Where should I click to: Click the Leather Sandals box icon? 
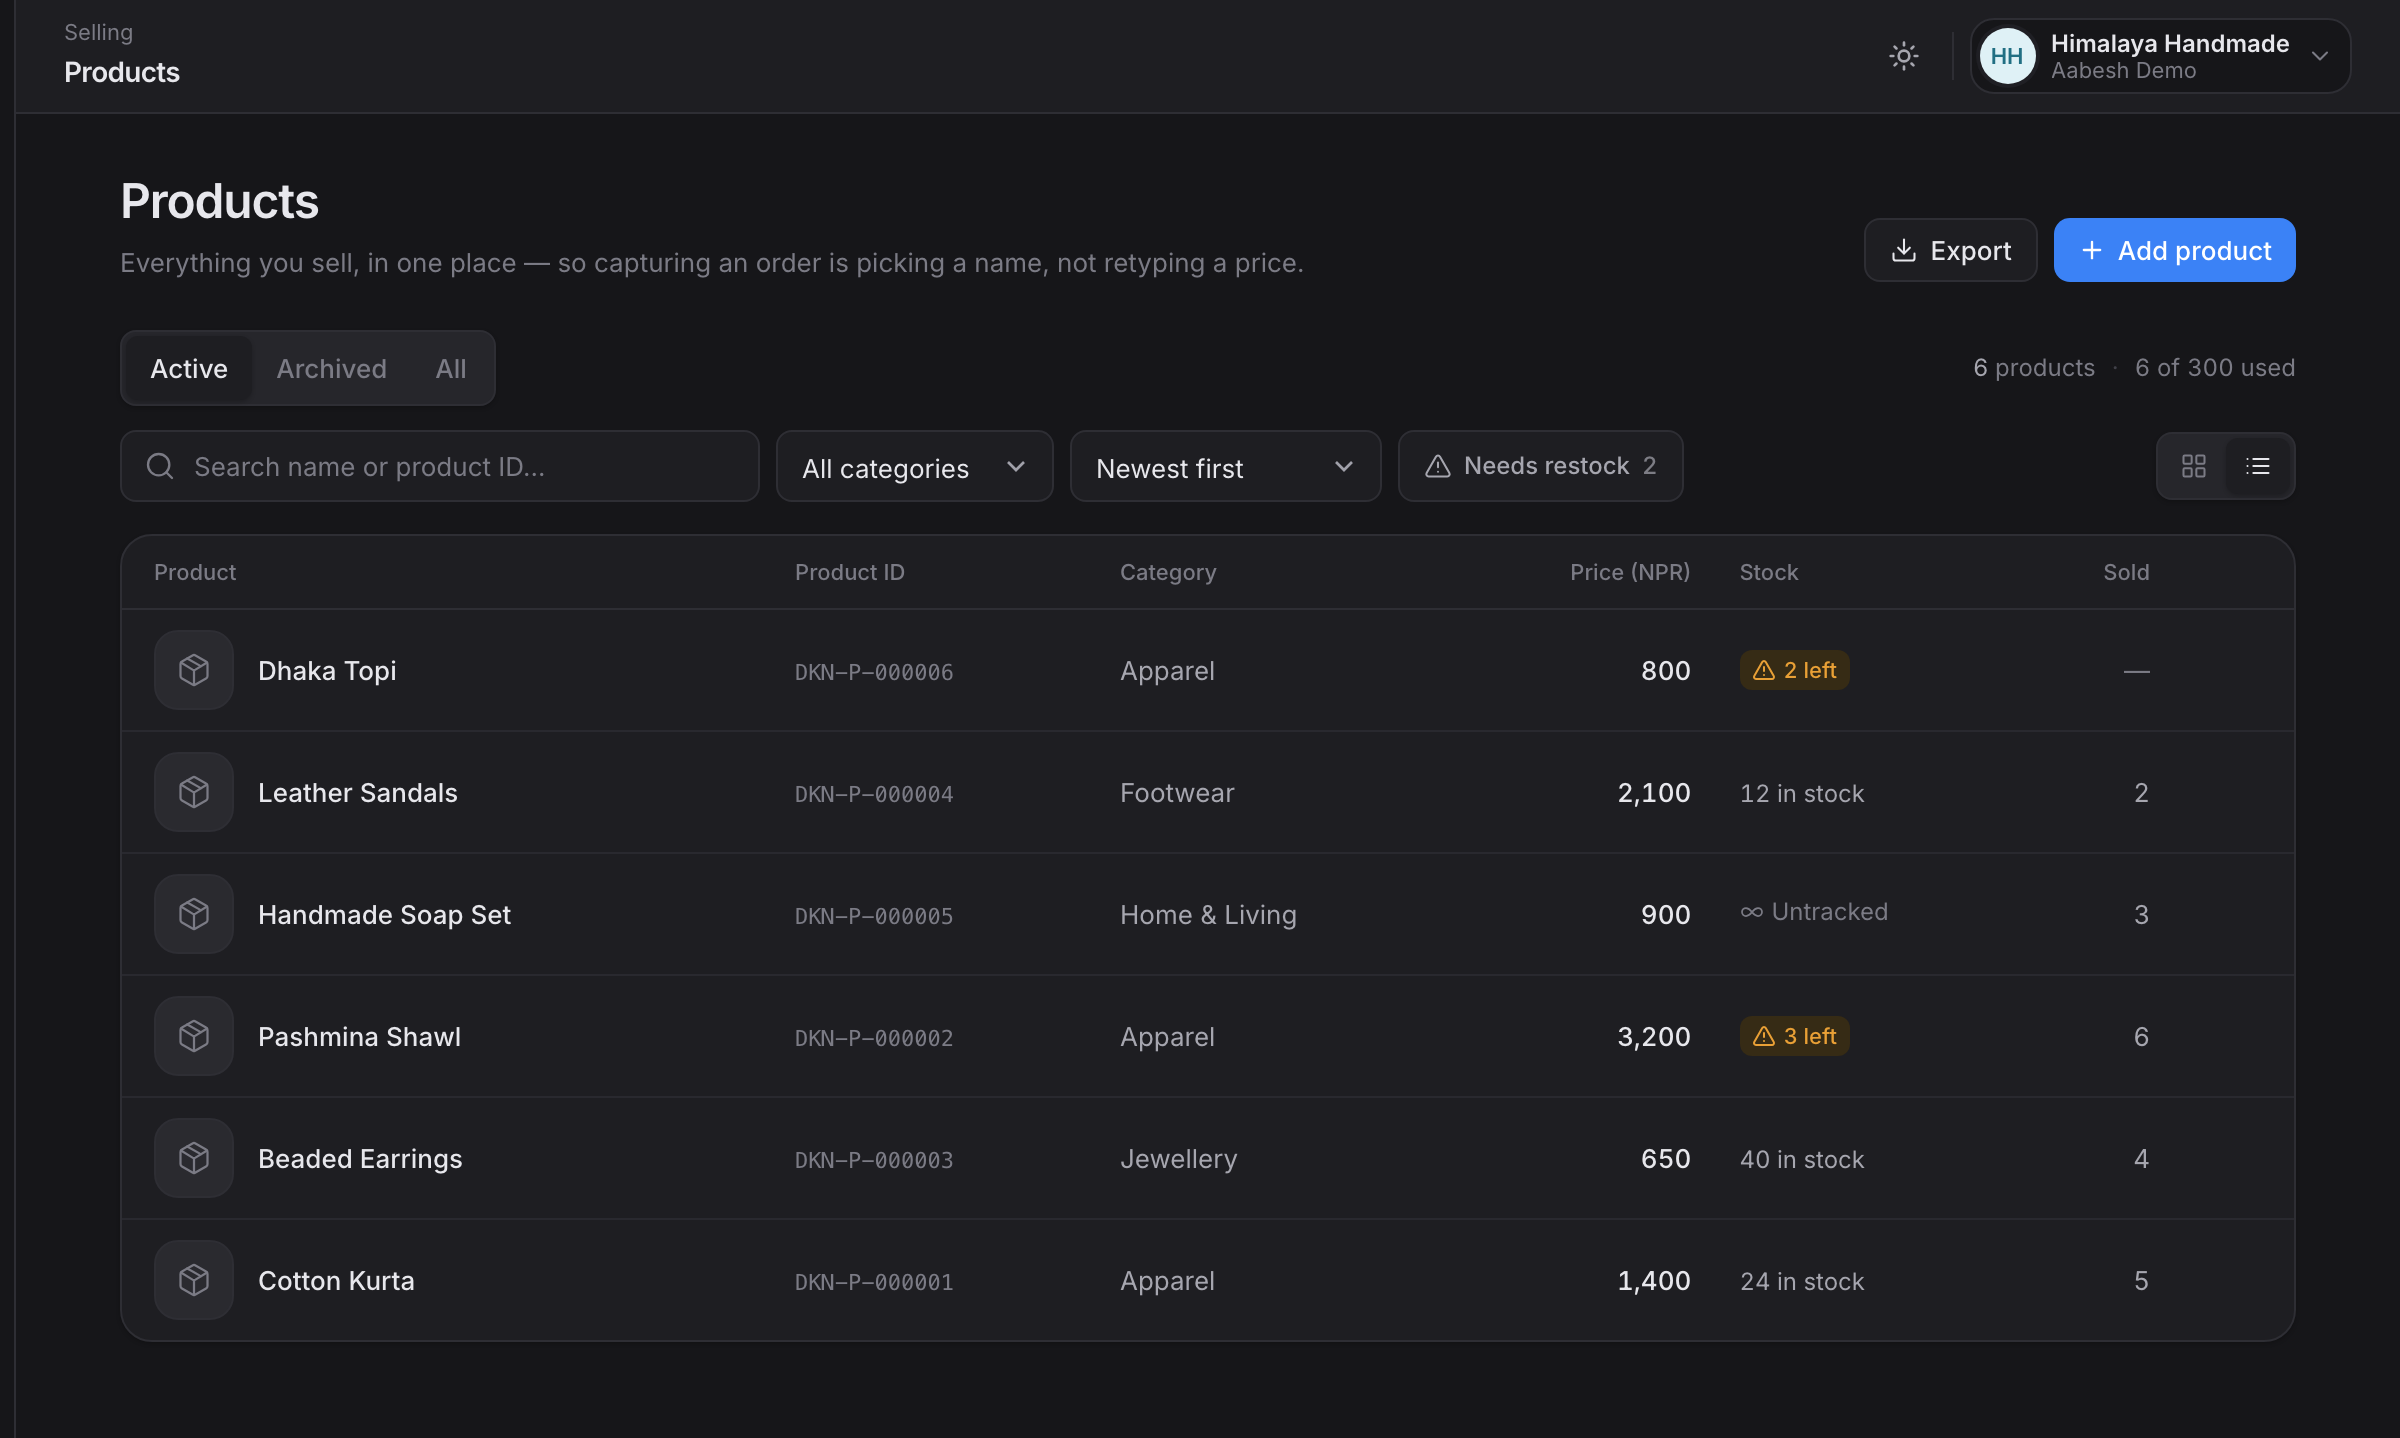pos(194,792)
